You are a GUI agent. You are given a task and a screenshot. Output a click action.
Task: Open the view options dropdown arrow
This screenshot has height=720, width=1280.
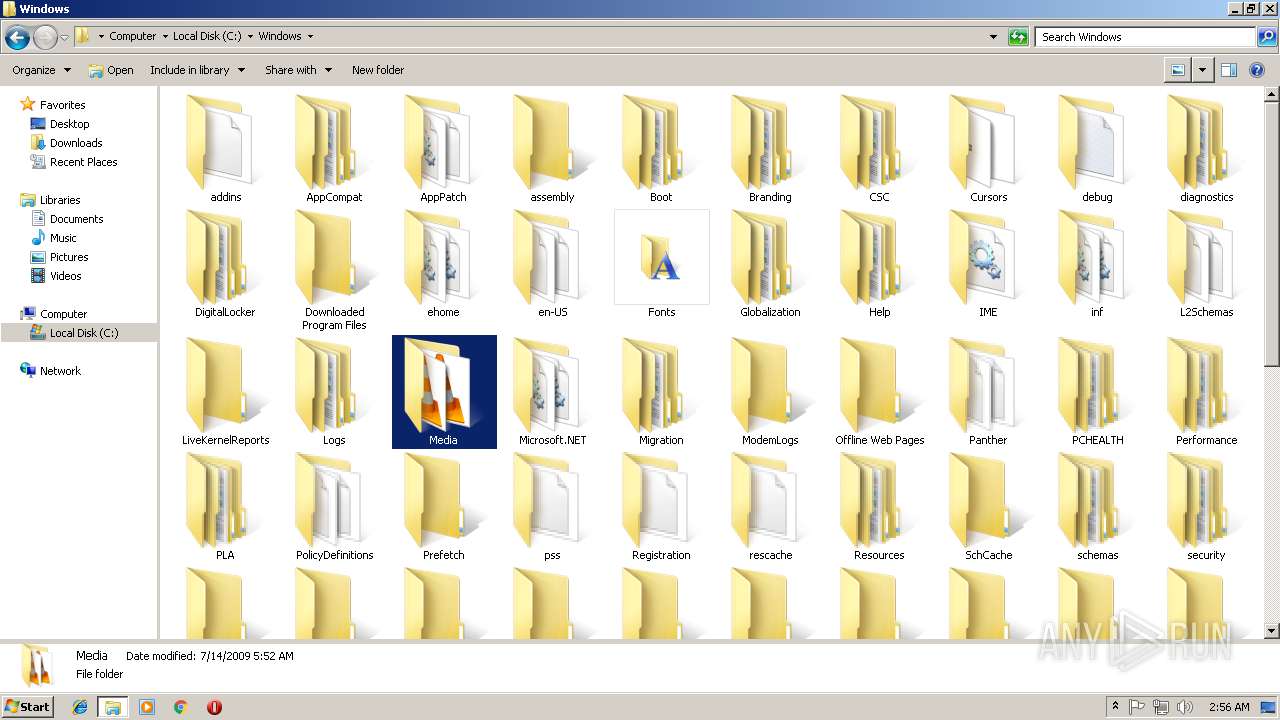coord(1202,70)
